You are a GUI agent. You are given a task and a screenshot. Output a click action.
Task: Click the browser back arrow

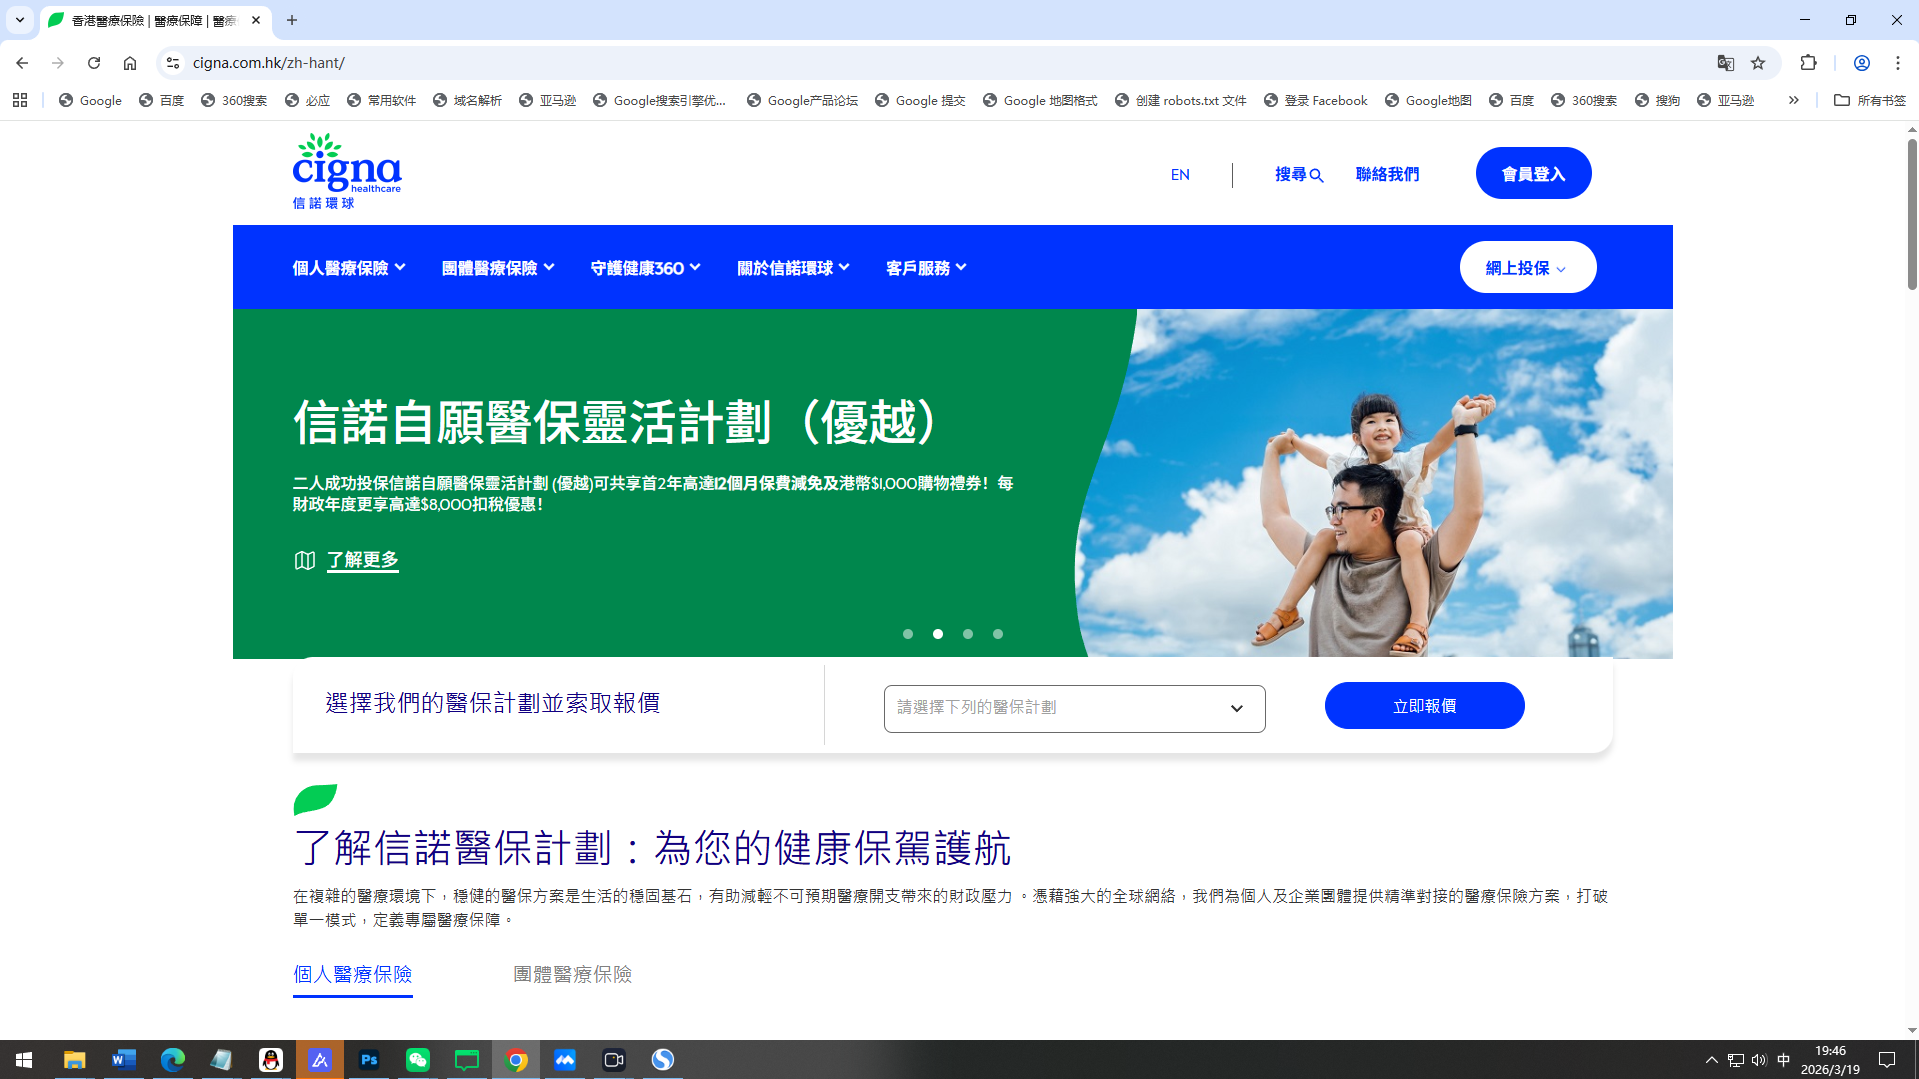tap(22, 63)
